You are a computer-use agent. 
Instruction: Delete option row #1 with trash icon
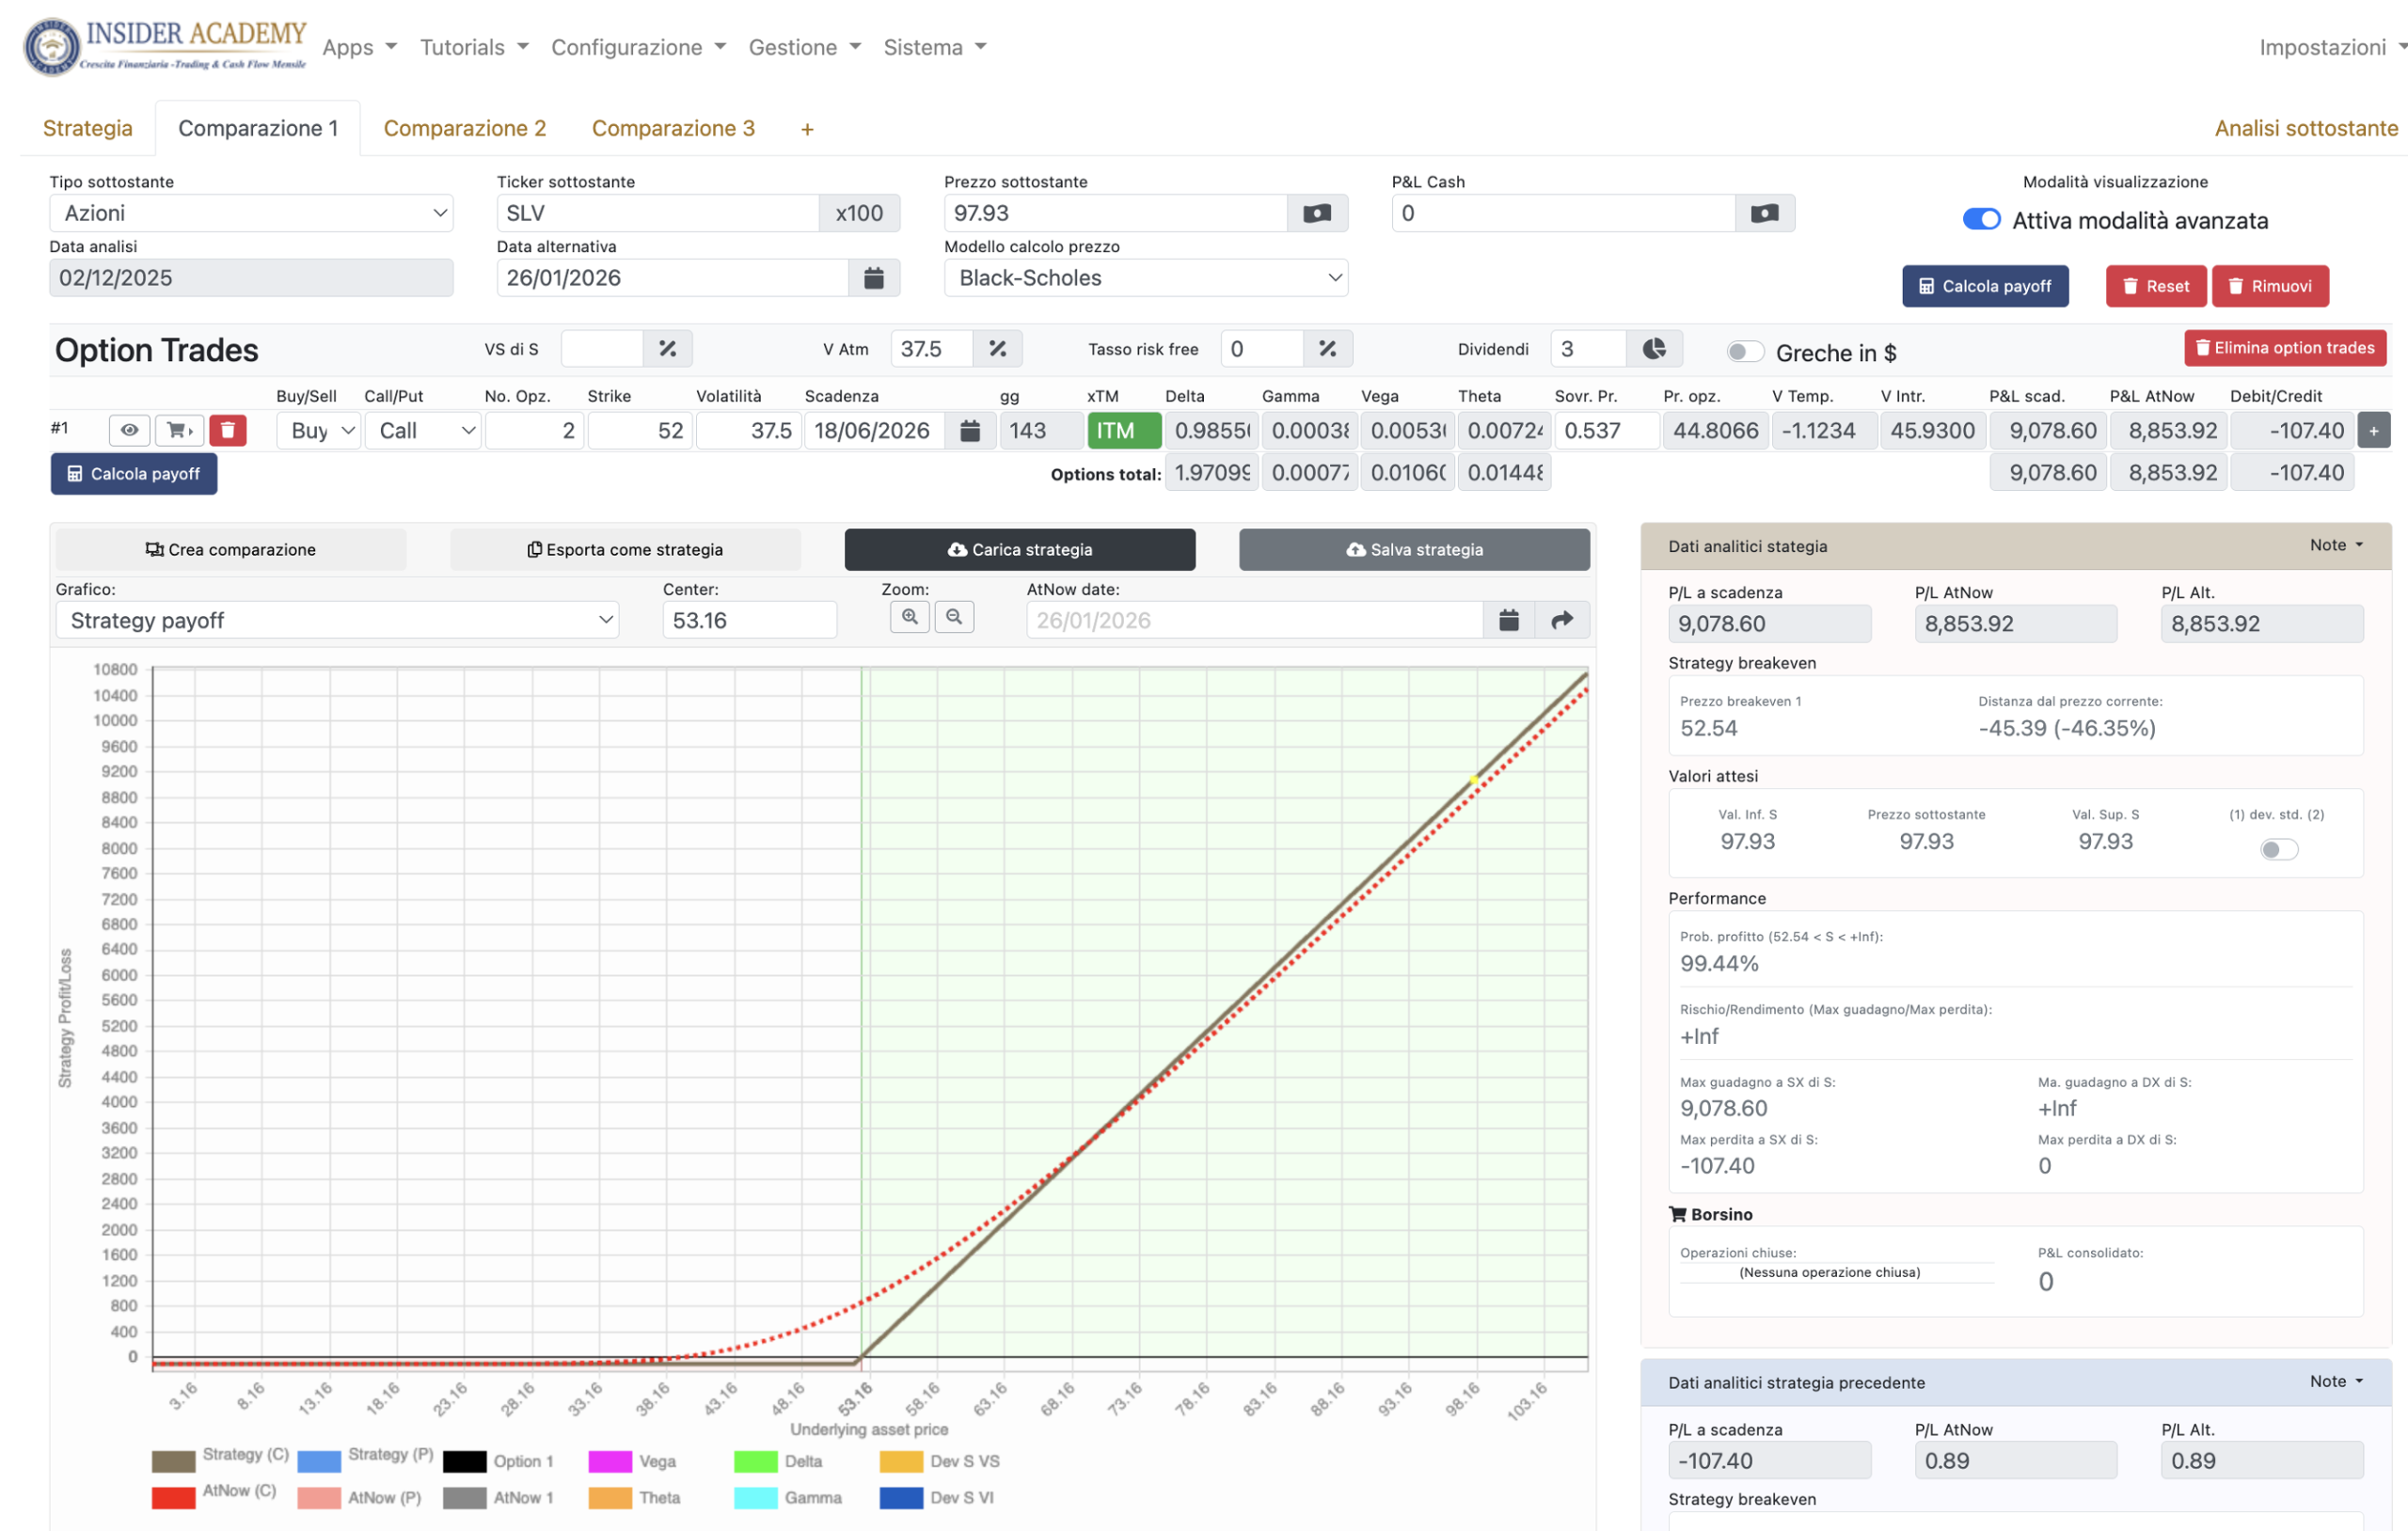pyautogui.click(x=228, y=430)
